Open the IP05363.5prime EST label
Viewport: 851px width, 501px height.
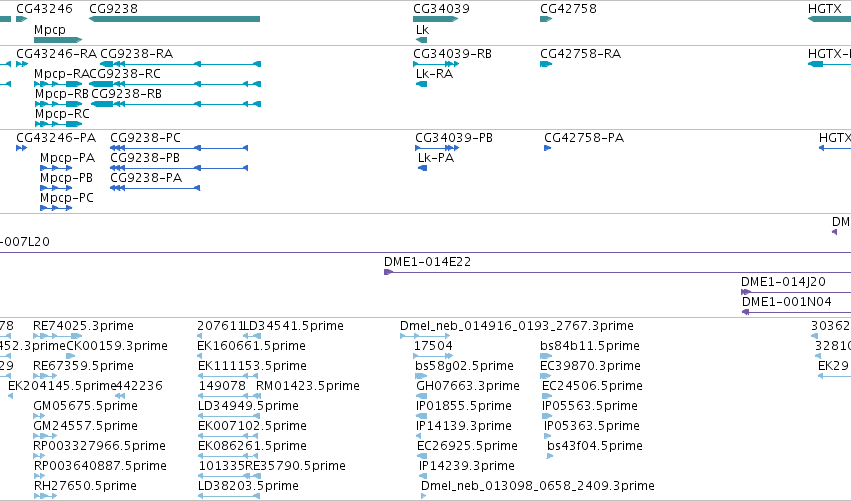(x=592, y=427)
